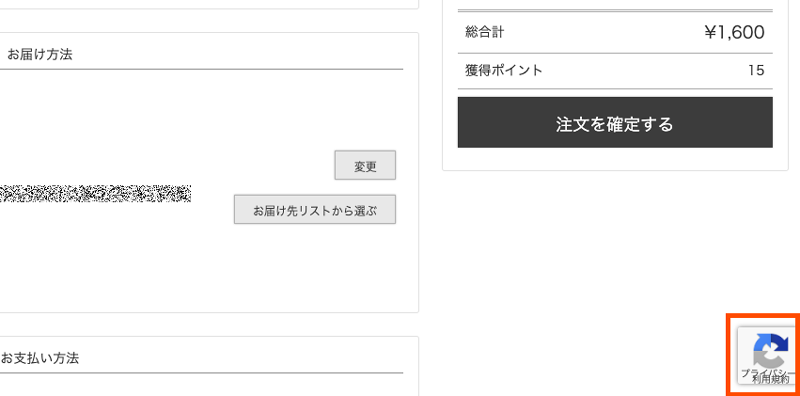Image resolution: width=800 pixels, height=396 pixels.
Task: Click the お届け方法 section heading
Action: 40,55
